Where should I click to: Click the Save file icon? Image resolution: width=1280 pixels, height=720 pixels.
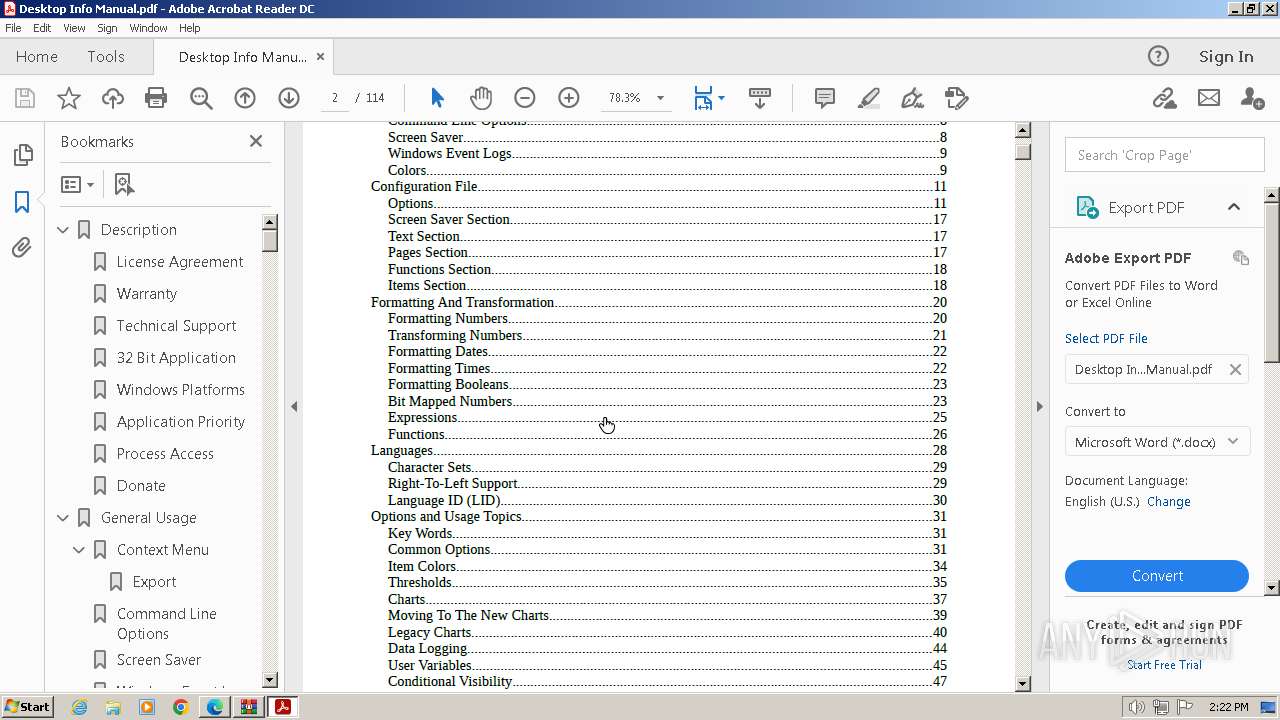click(25, 98)
